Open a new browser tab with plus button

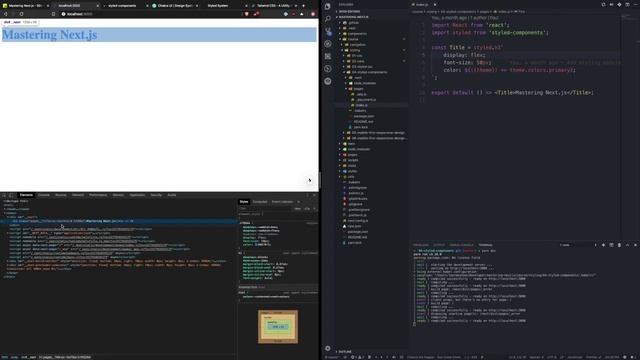click(x=303, y=6)
